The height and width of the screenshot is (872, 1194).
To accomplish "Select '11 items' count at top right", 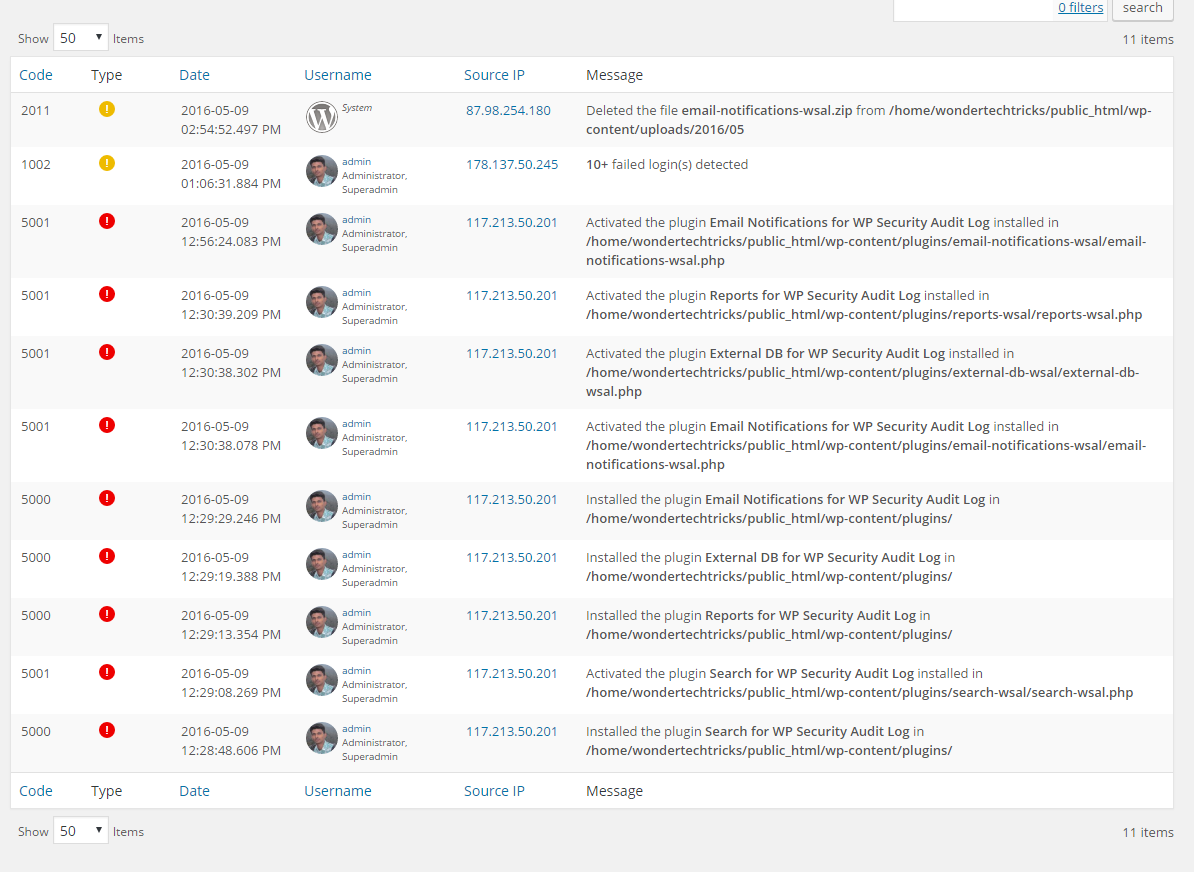I will pyautogui.click(x=1148, y=39).
